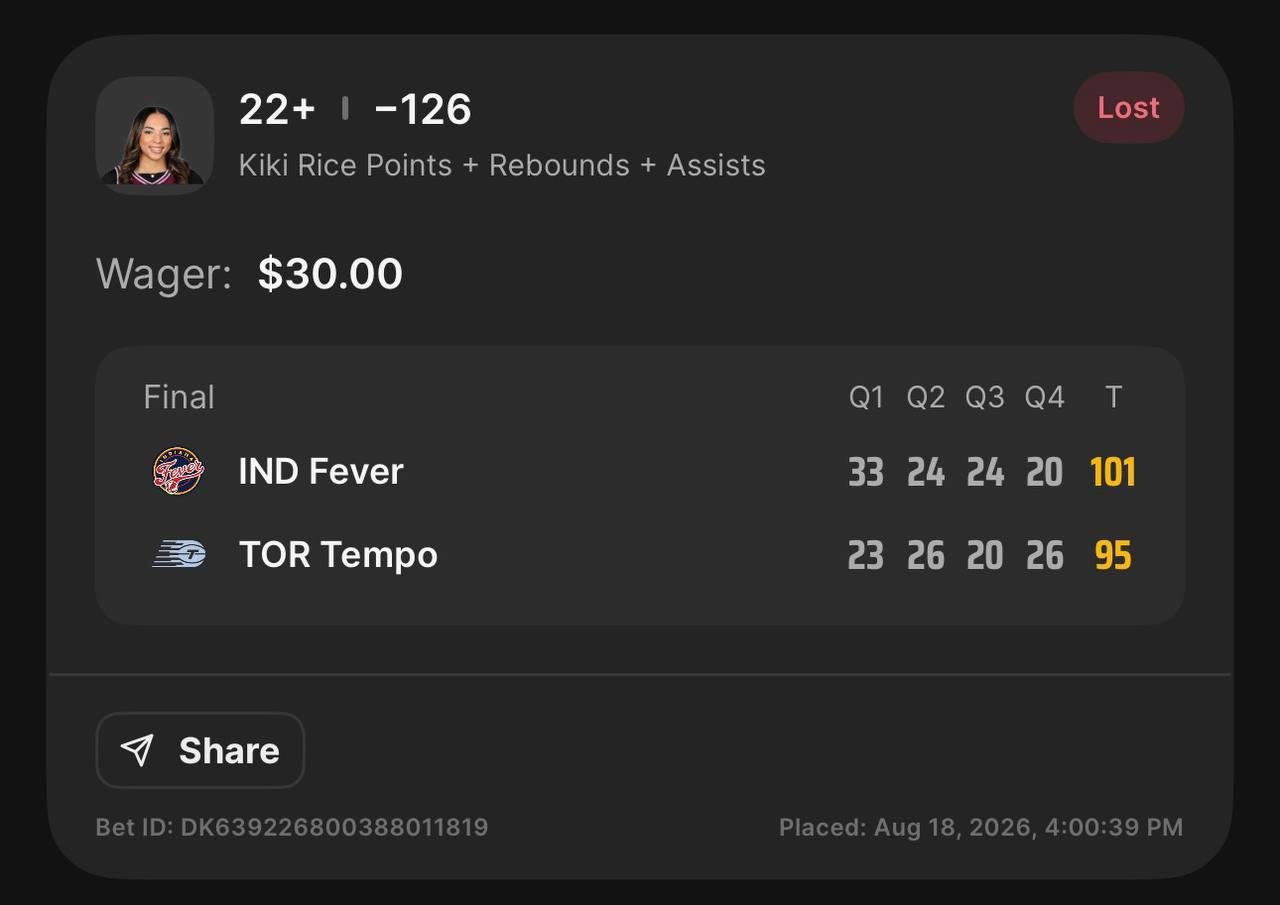Click the Kiki Rice Points + Rebounds + Assists label
The width and height of the screenshot is (1280, 905).
point(502,165)
